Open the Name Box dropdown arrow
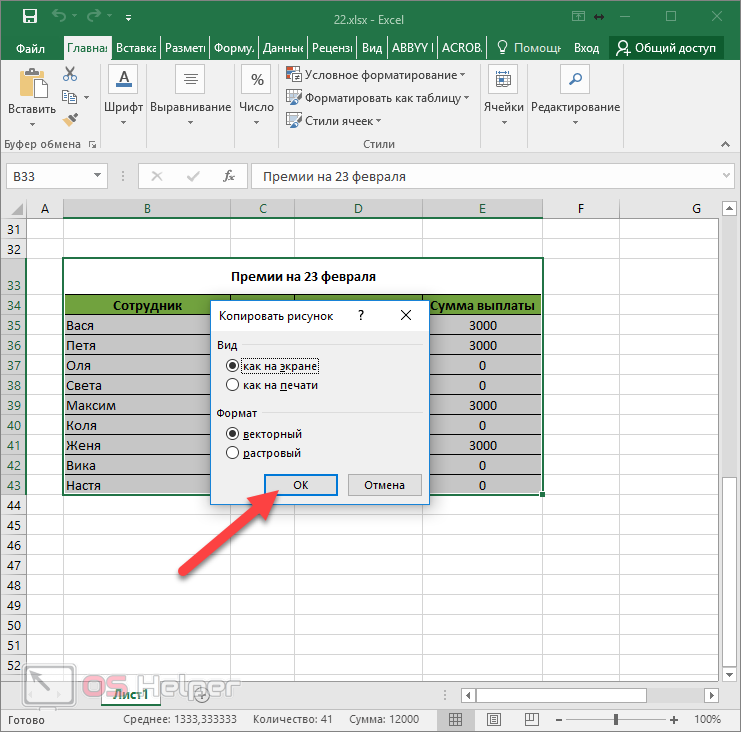741x732 pixels. (x=97, y=175)
